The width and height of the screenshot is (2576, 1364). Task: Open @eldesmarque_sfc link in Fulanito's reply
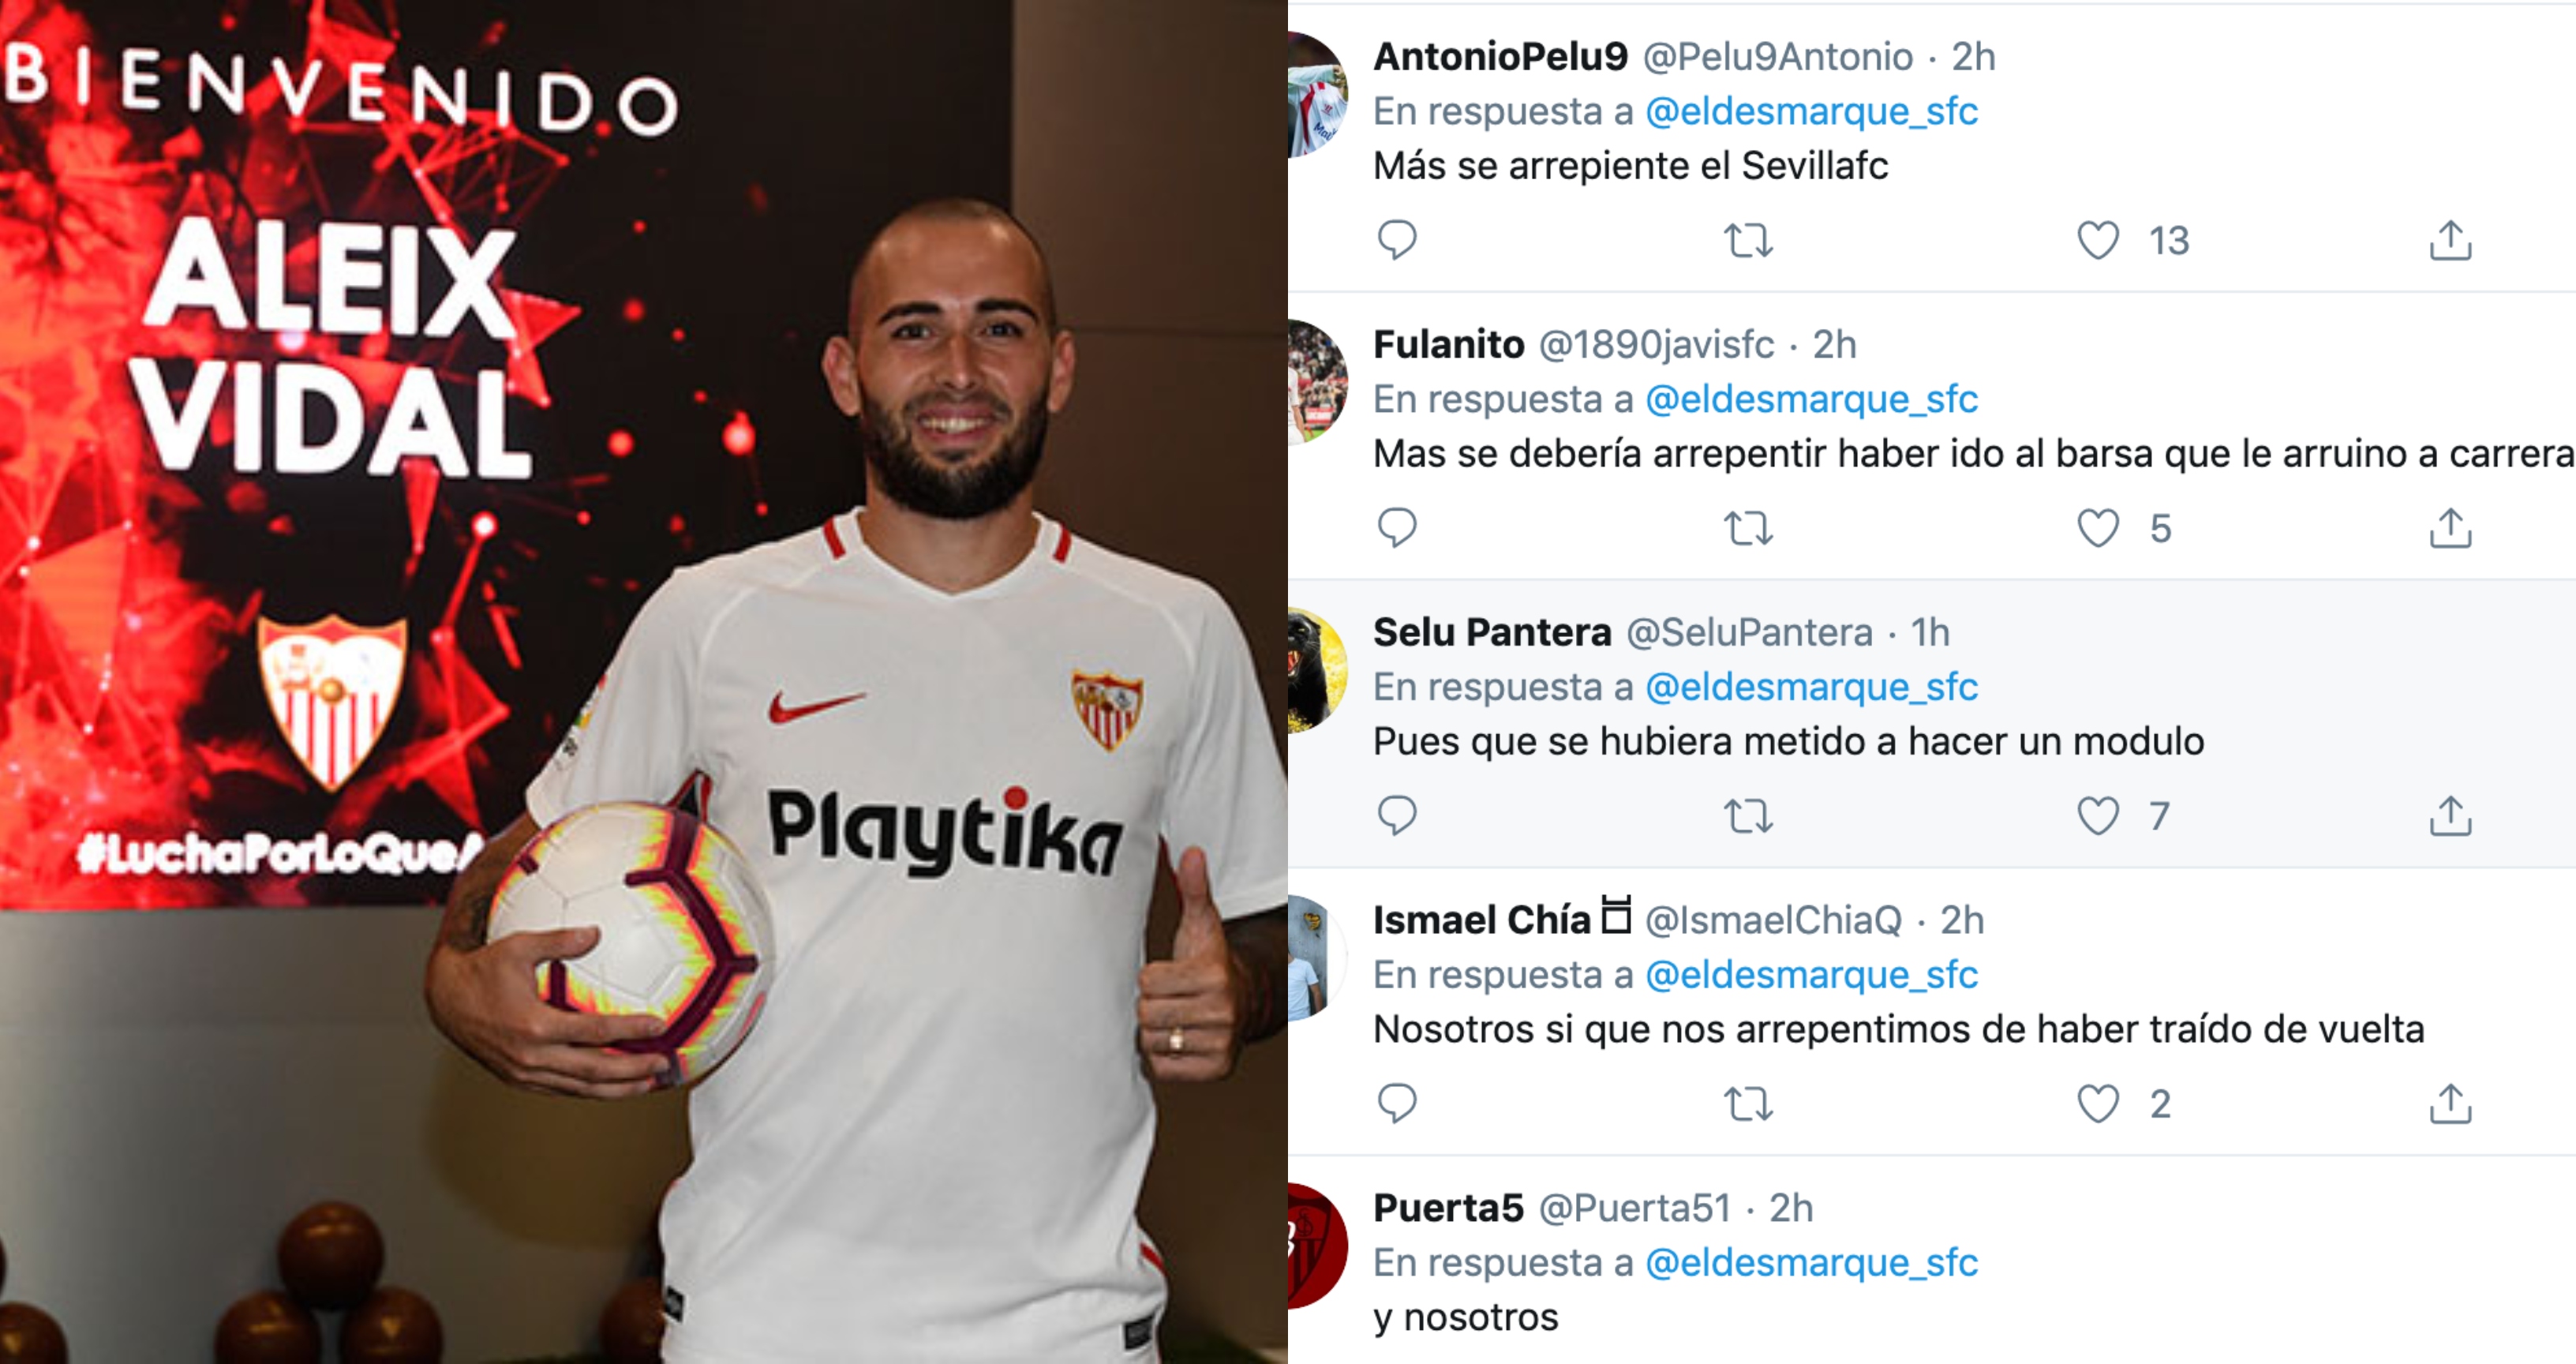(1811, 399)
